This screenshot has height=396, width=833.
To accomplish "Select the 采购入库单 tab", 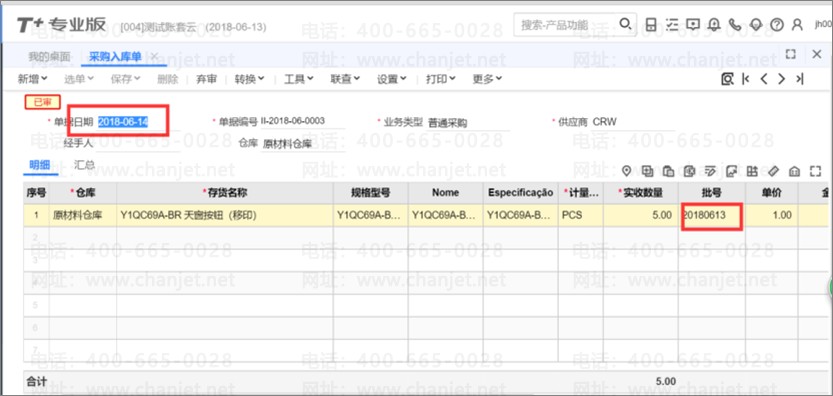I will [x=115, y=56].
